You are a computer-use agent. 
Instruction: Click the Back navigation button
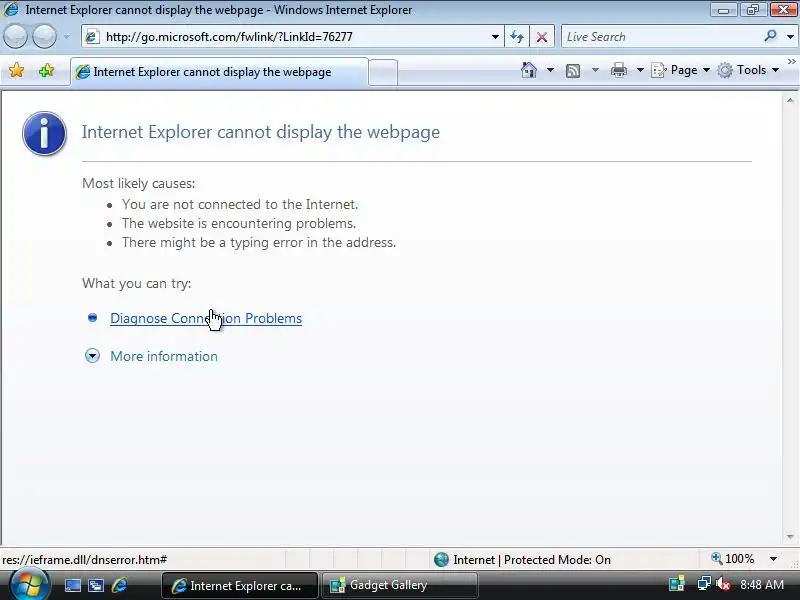click(x=15, y=37)
